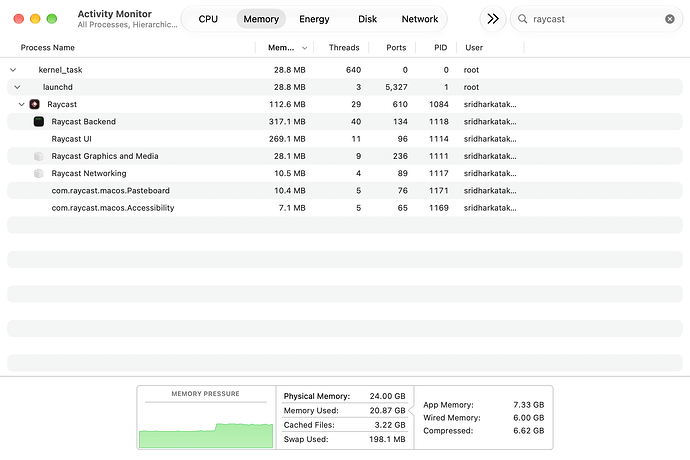This screenshot has height=460, width=690.
Task: Collapse the kernel_task tree row
Action: coord(13,70)
